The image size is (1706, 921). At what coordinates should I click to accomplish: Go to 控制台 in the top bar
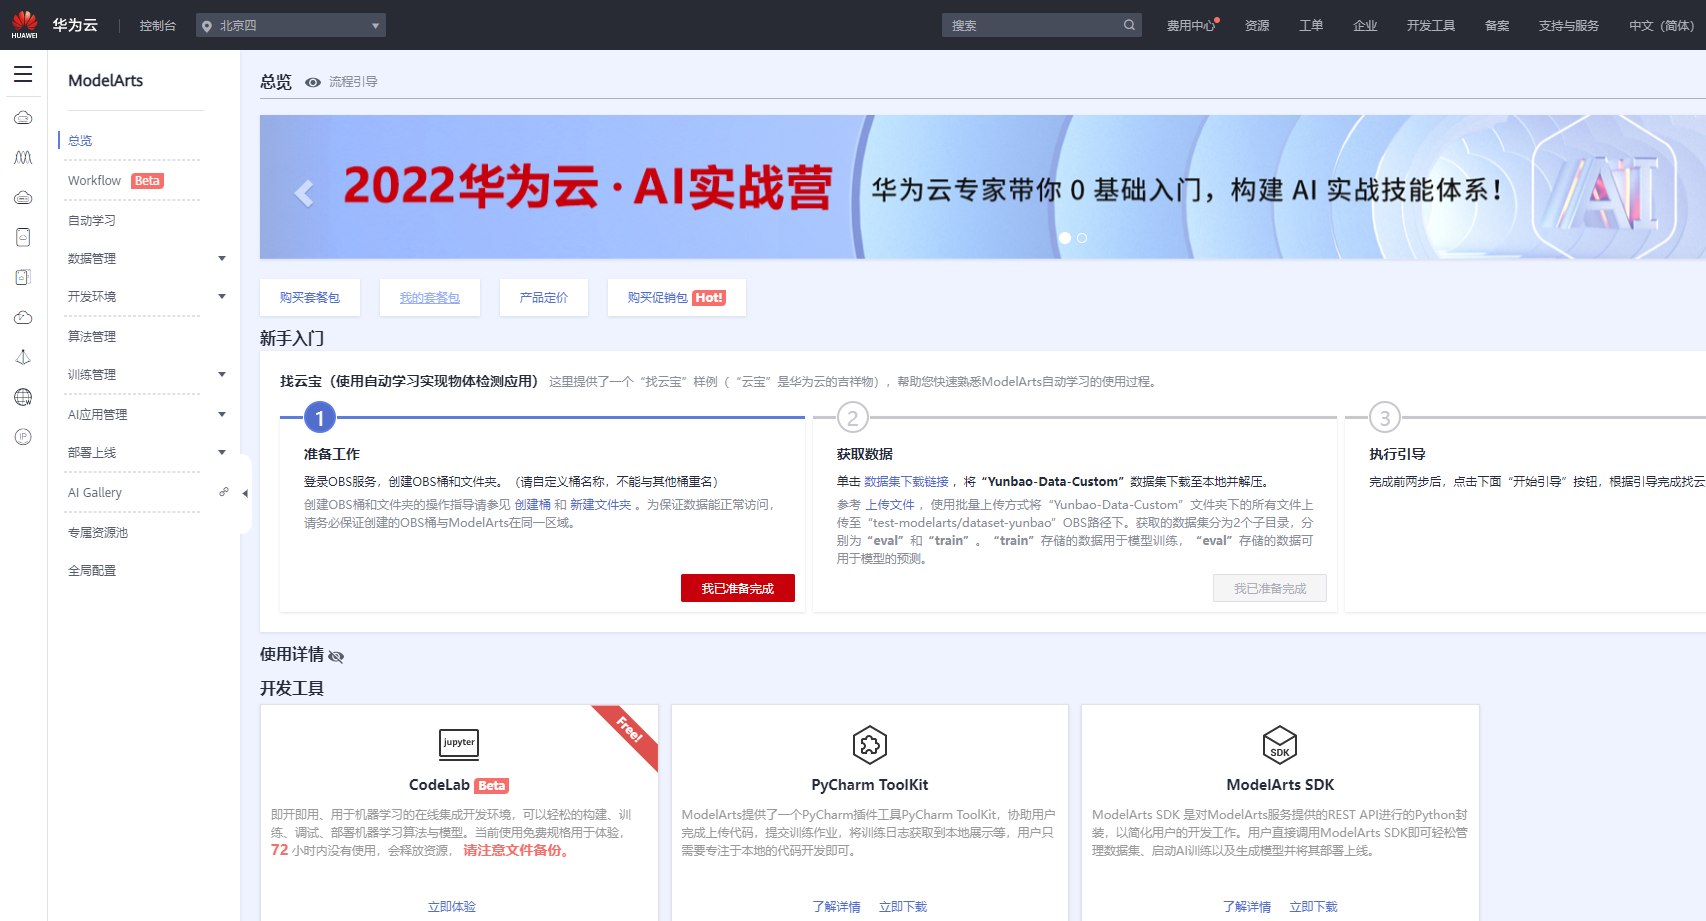click(158, 26)
